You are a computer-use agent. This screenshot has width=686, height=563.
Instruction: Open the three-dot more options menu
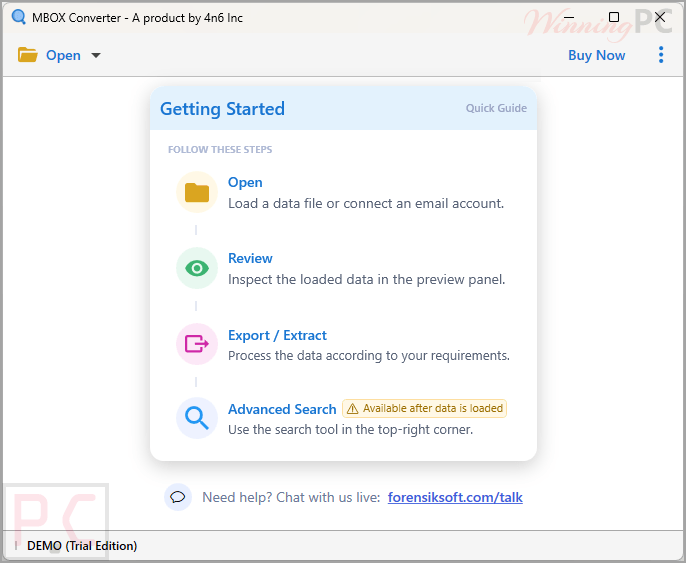tap(661, 55)
